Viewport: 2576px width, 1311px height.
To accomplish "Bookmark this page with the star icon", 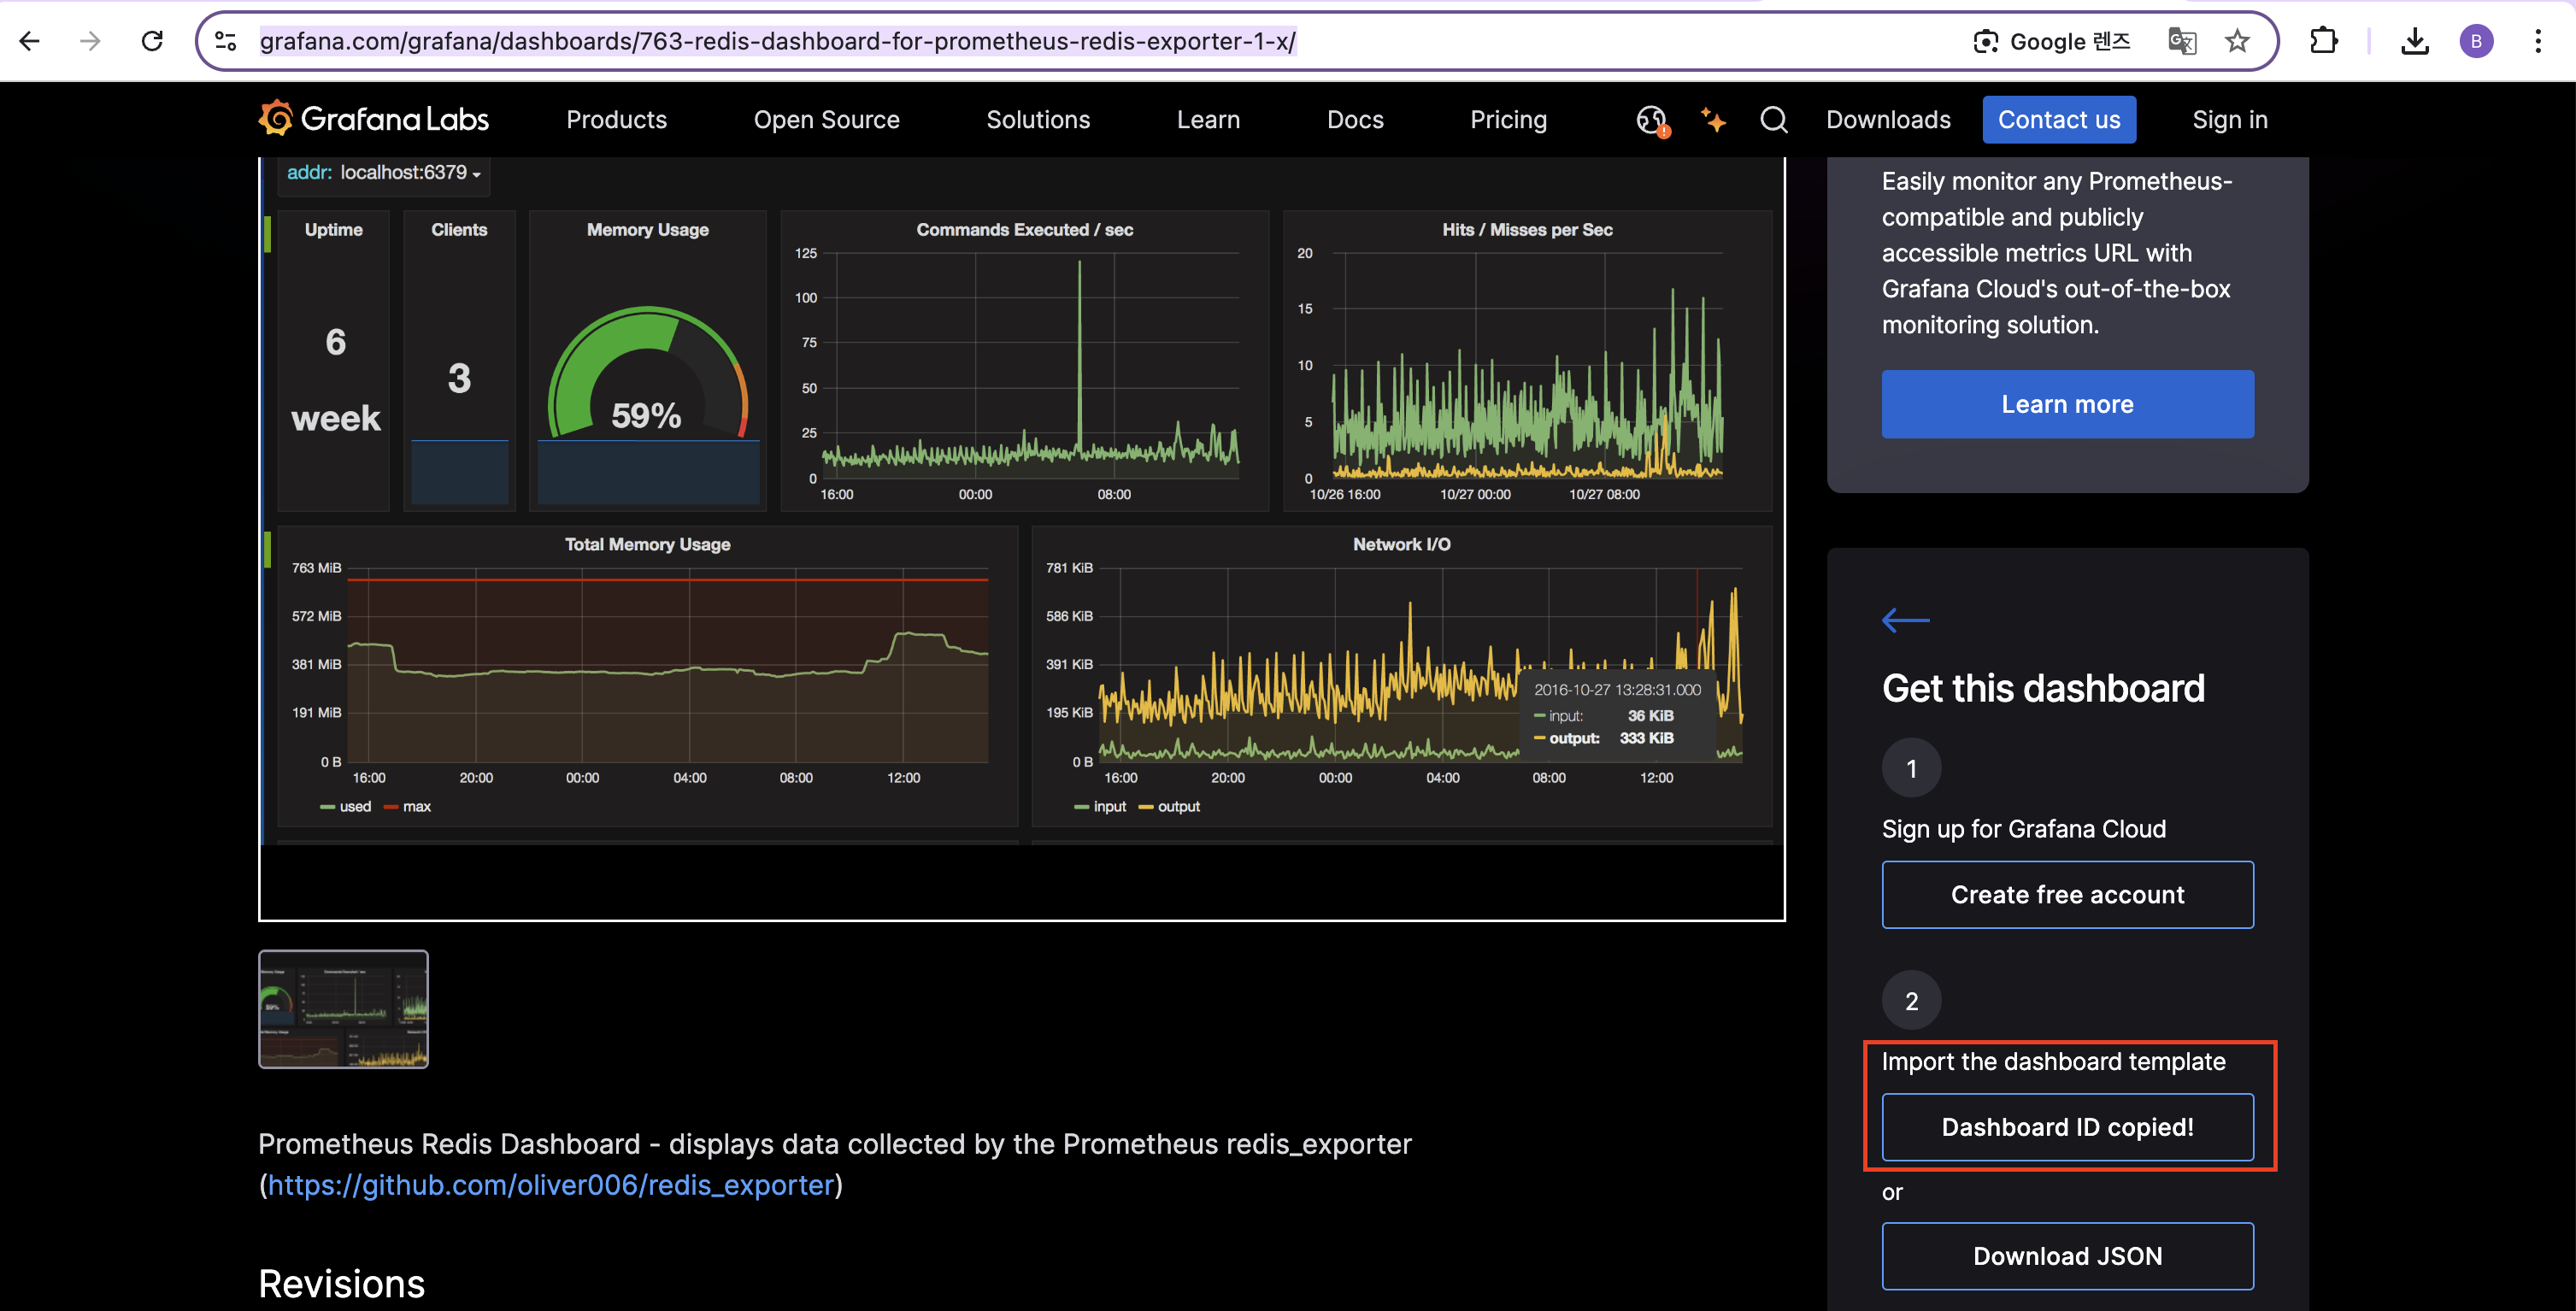I will point(2237,41).
